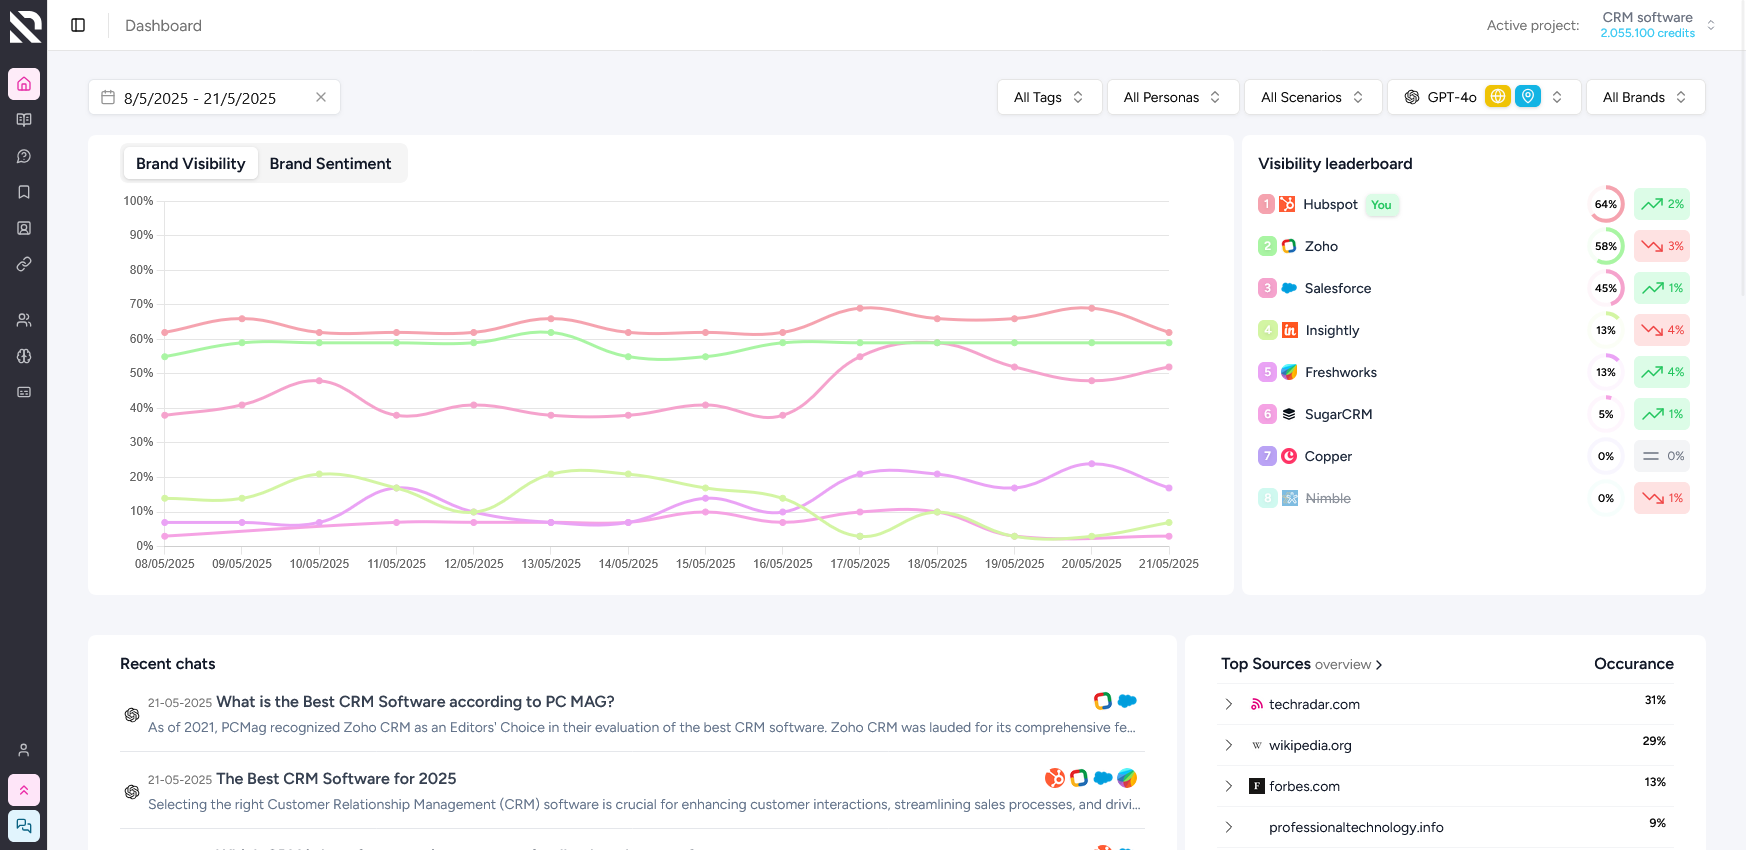Switch to the Brand Sentiment tab
This screenshot has width=1746, height=850.
pos(330,163)
